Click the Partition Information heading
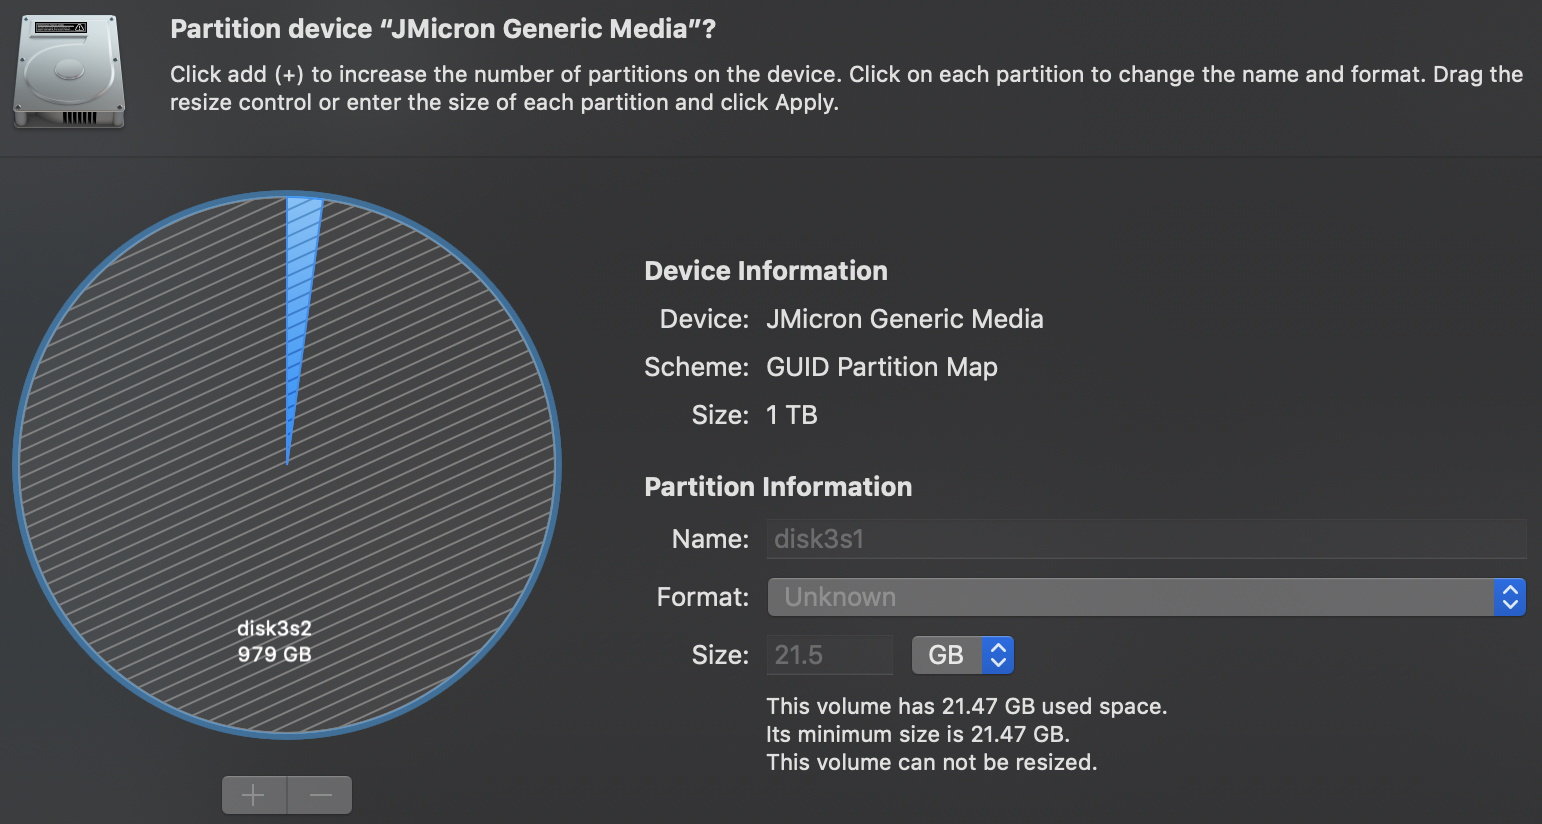The height and width of the screenshot is (824, 1542). click(x=778, y=487)
